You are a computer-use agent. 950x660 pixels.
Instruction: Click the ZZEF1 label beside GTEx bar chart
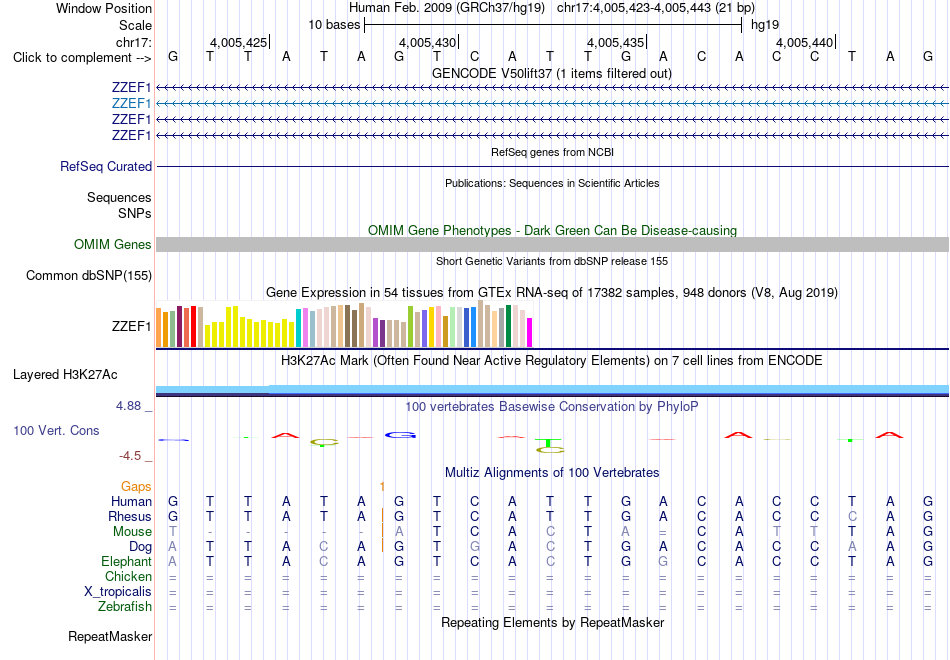[x=131, y=327]
